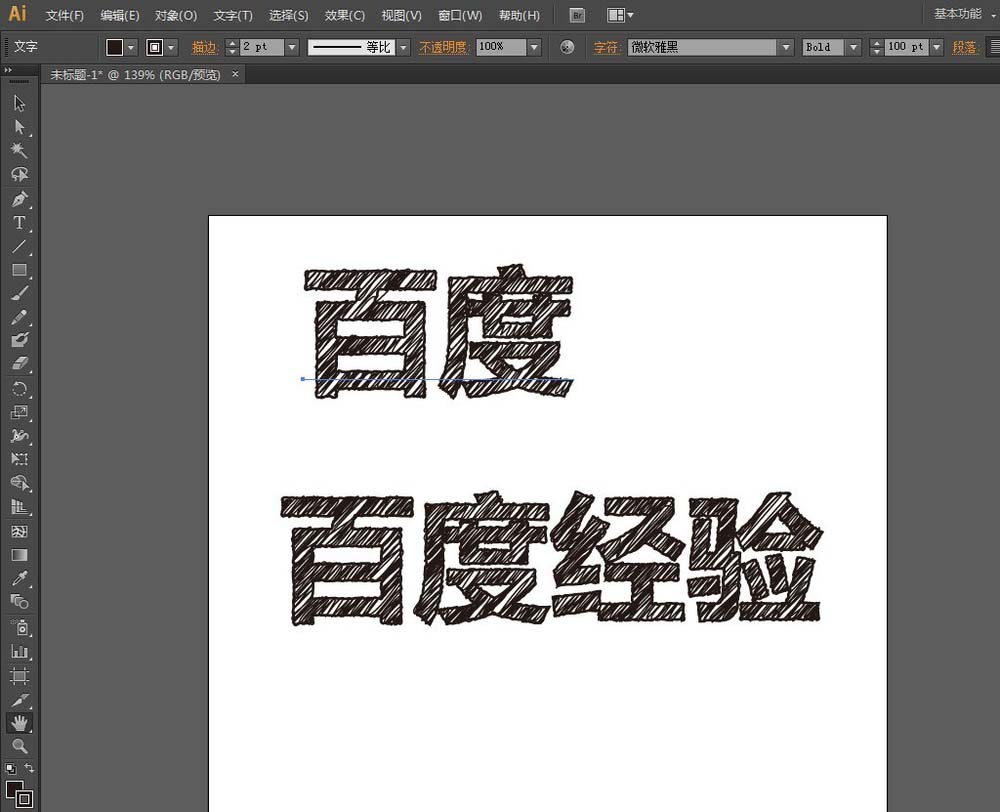Screen dimensions: 1000x812
Task: Select the Eraser tool
Action: (19, 364)
